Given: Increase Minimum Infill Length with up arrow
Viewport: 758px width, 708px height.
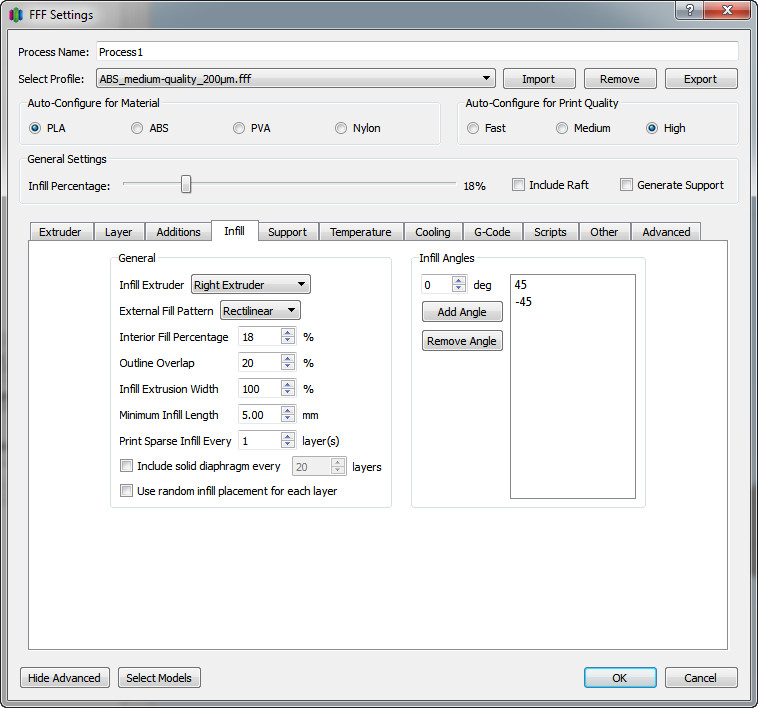Looking at the screenshot, I should click(x=288, y=410).
